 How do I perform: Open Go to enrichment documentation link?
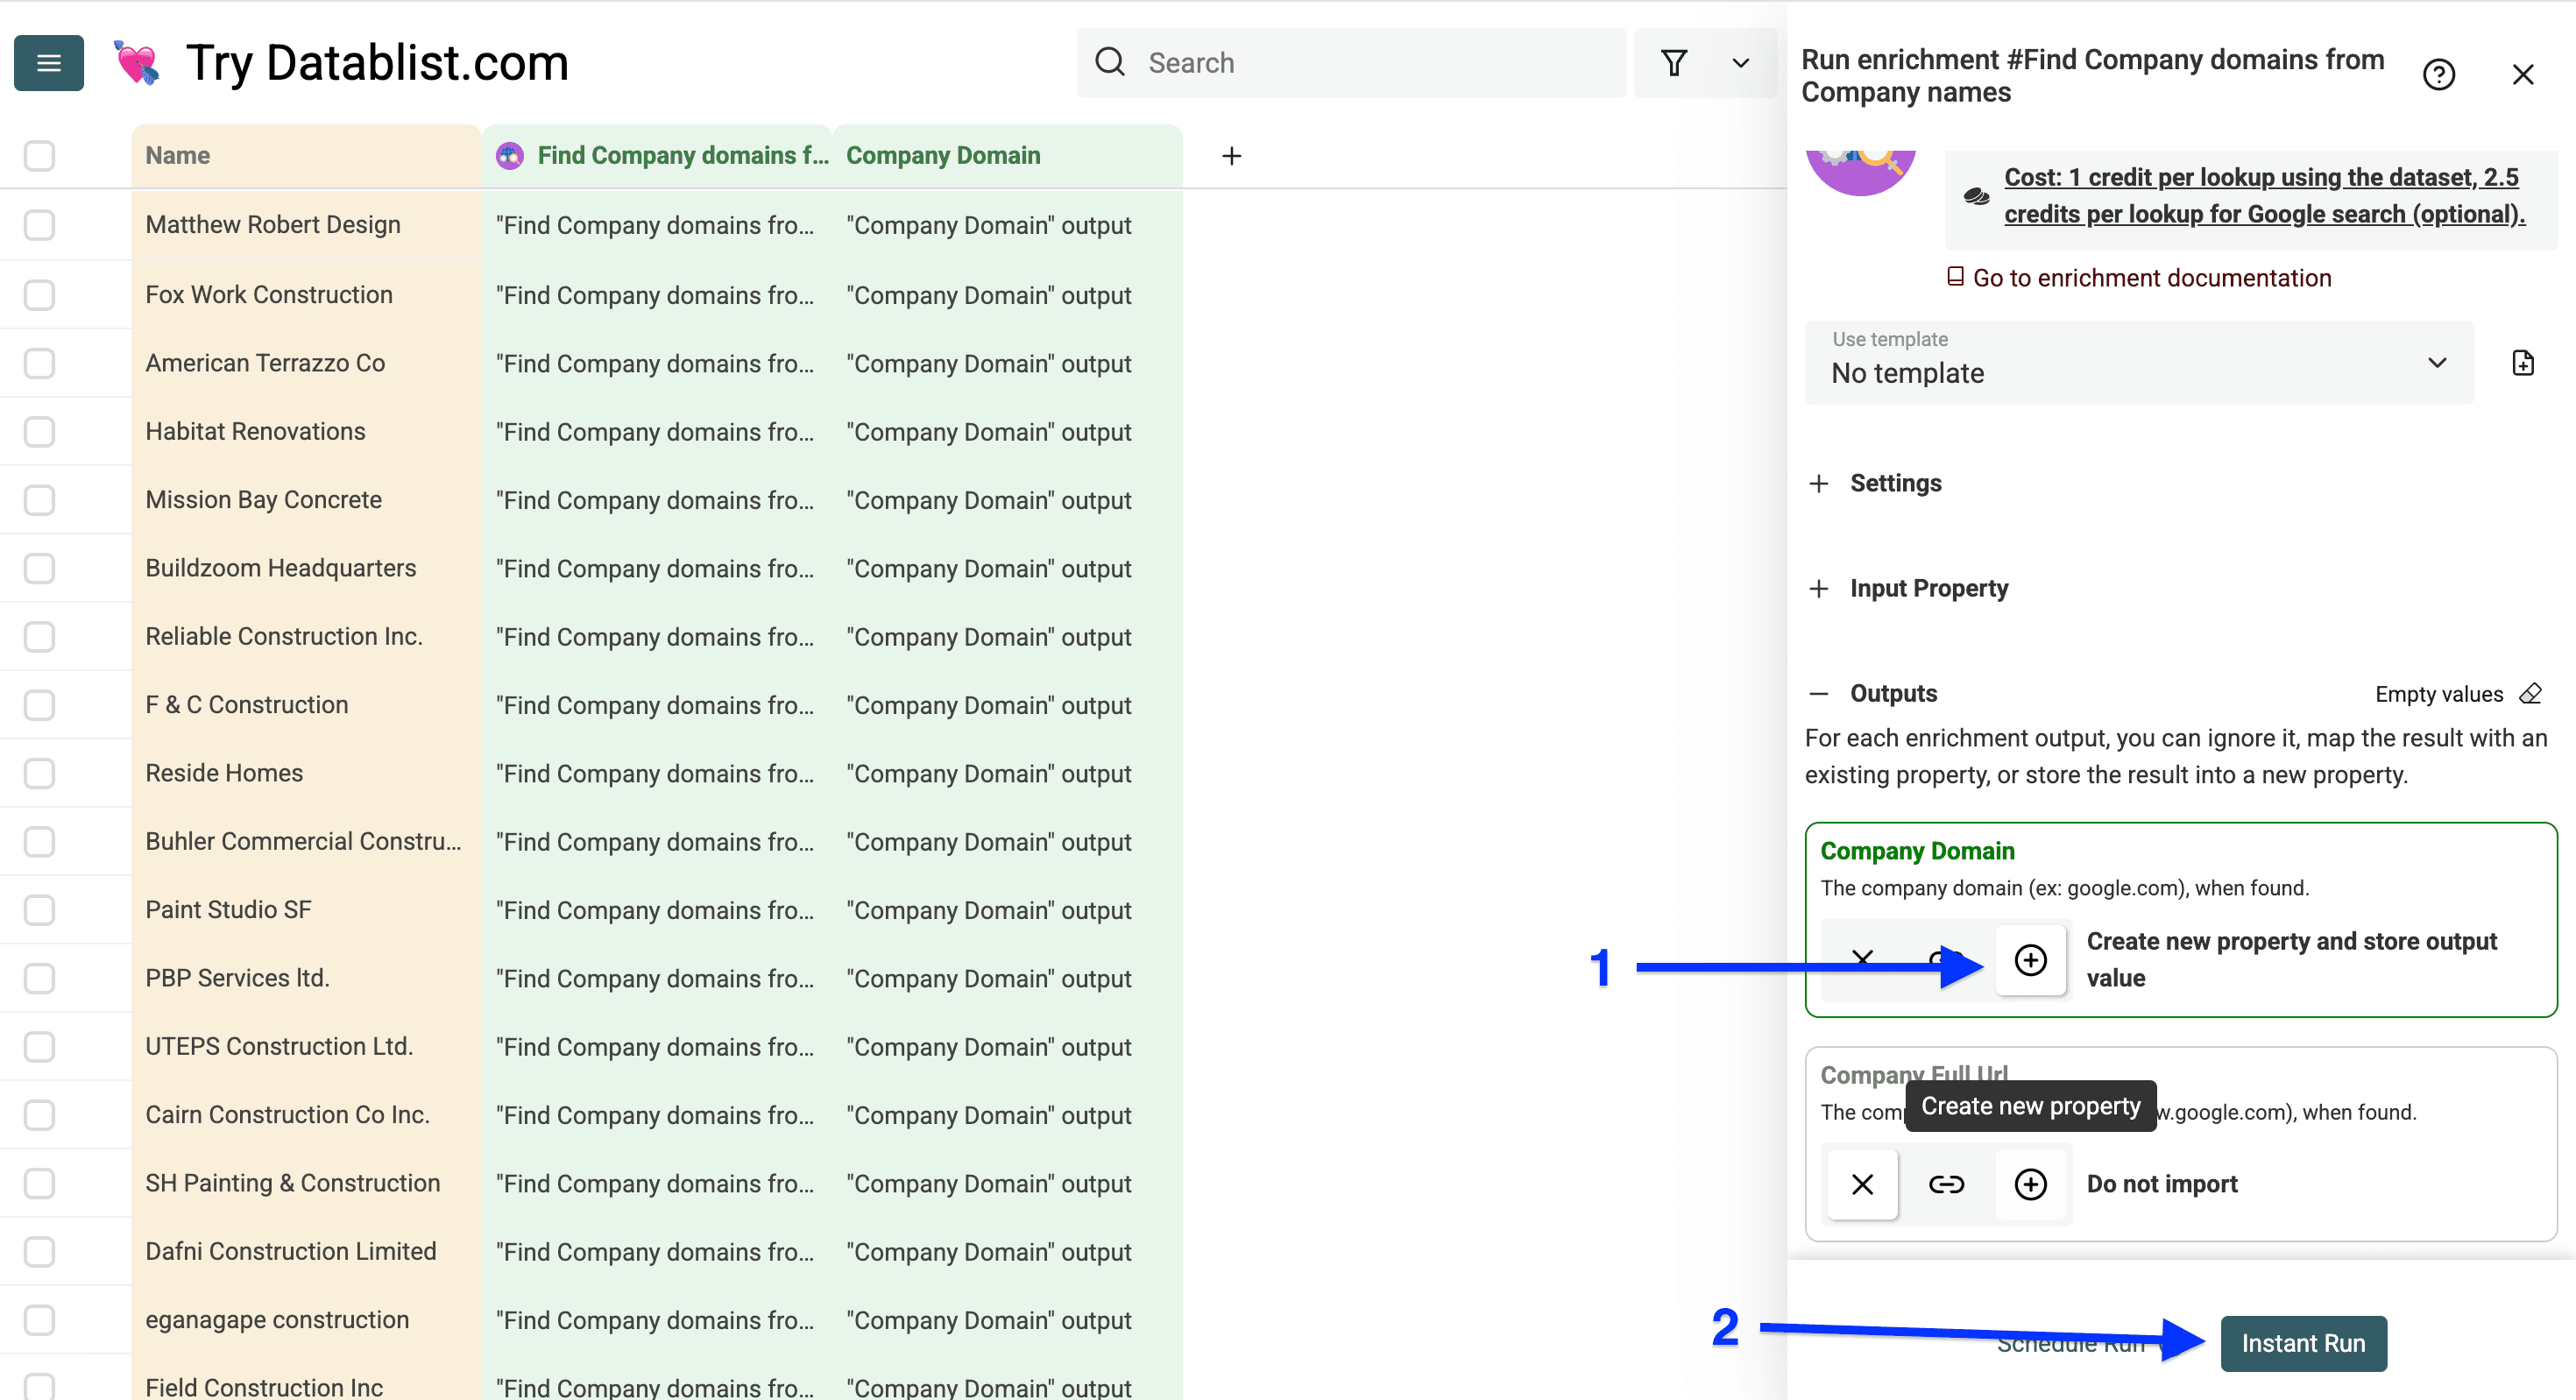2150,278
